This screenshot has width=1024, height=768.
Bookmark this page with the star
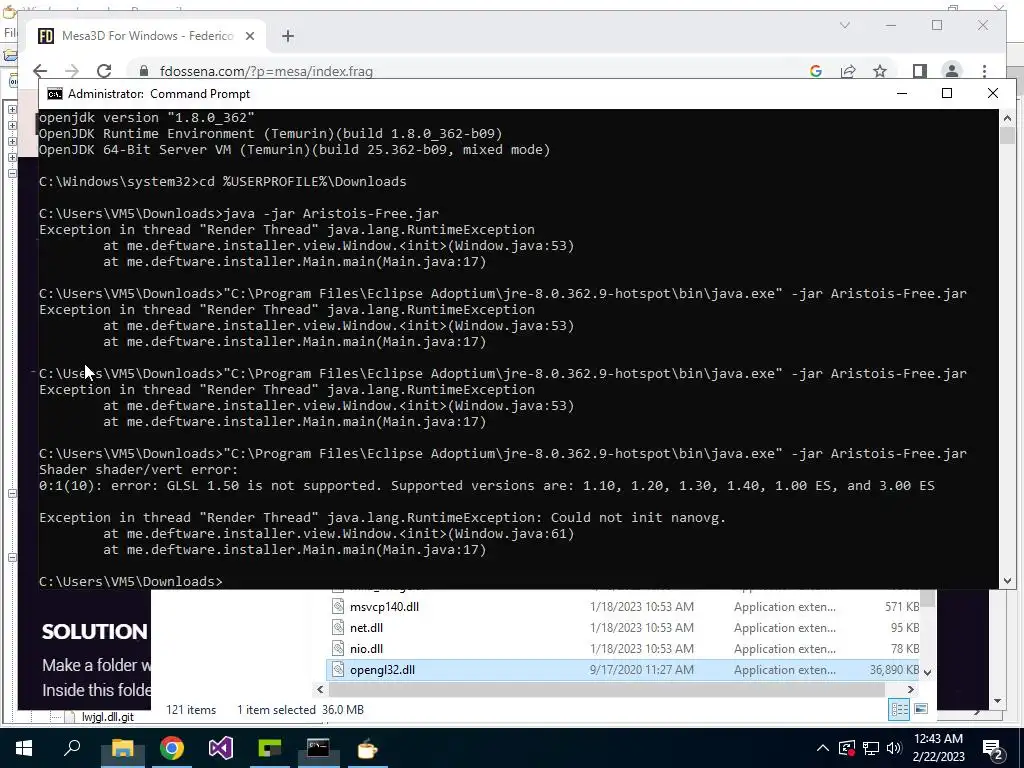point(880,71)
